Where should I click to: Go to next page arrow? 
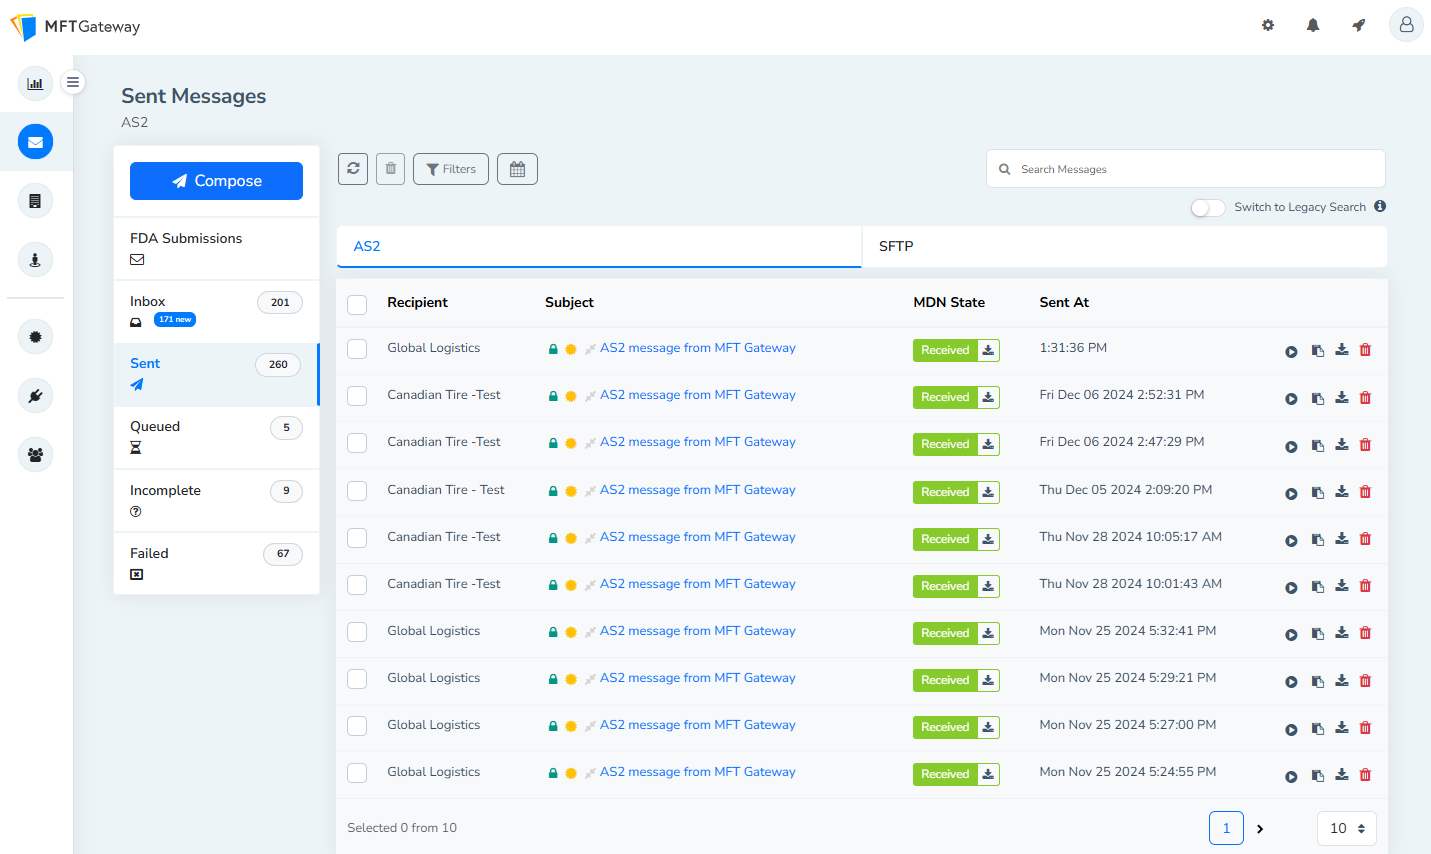tap(1260, 828)
